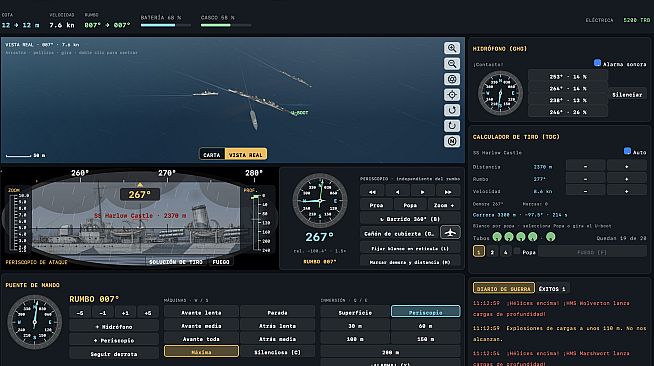
Task: Point periscope to Proa
Action: click(x=376, y=205)
